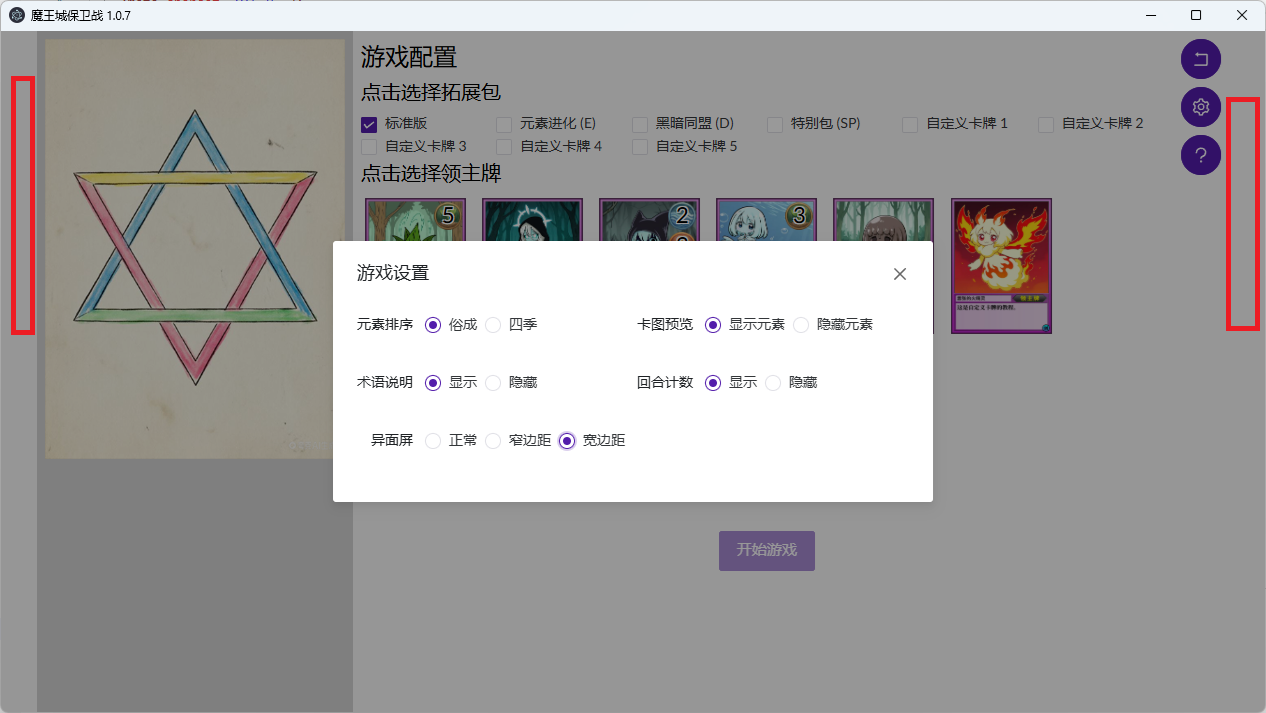
Task: Choose 显示元素 for 卡图预览
Action: 713,324
